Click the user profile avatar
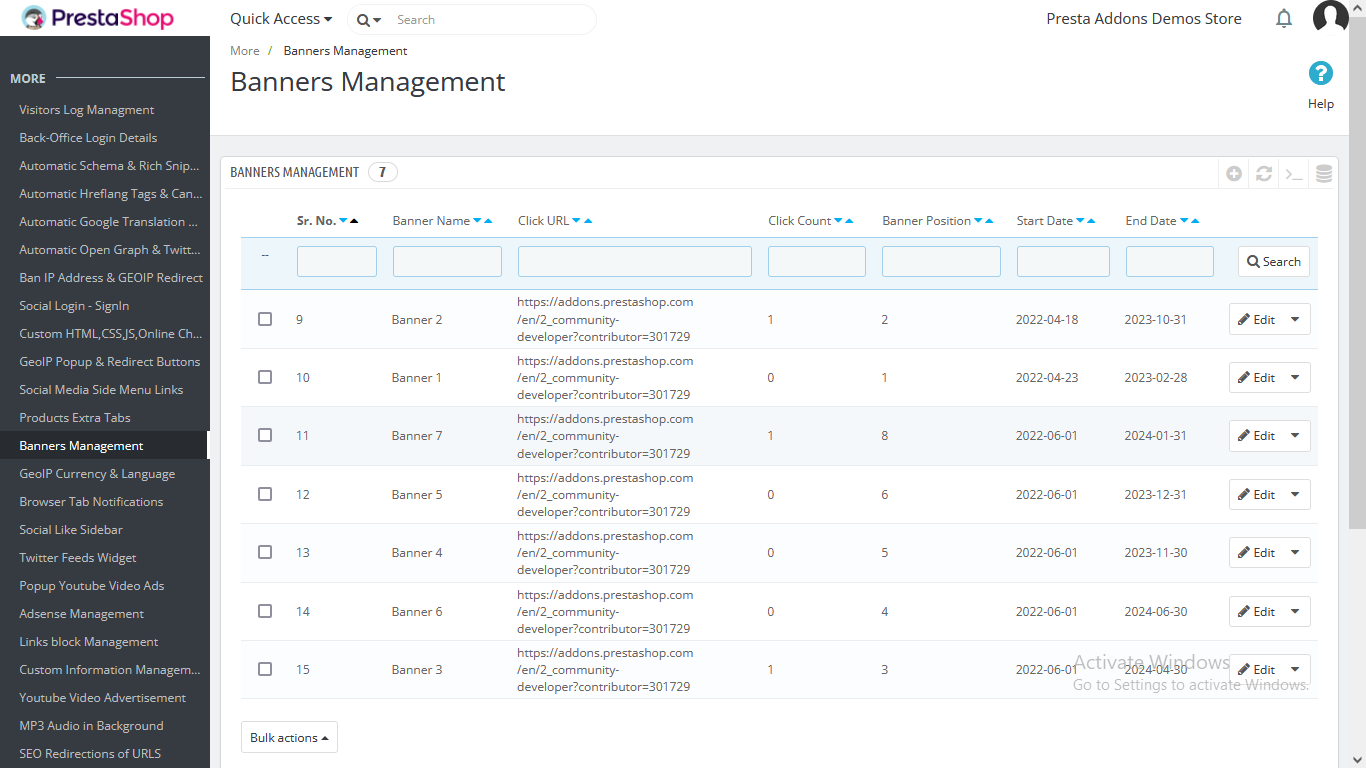 tap(1330, 18)
